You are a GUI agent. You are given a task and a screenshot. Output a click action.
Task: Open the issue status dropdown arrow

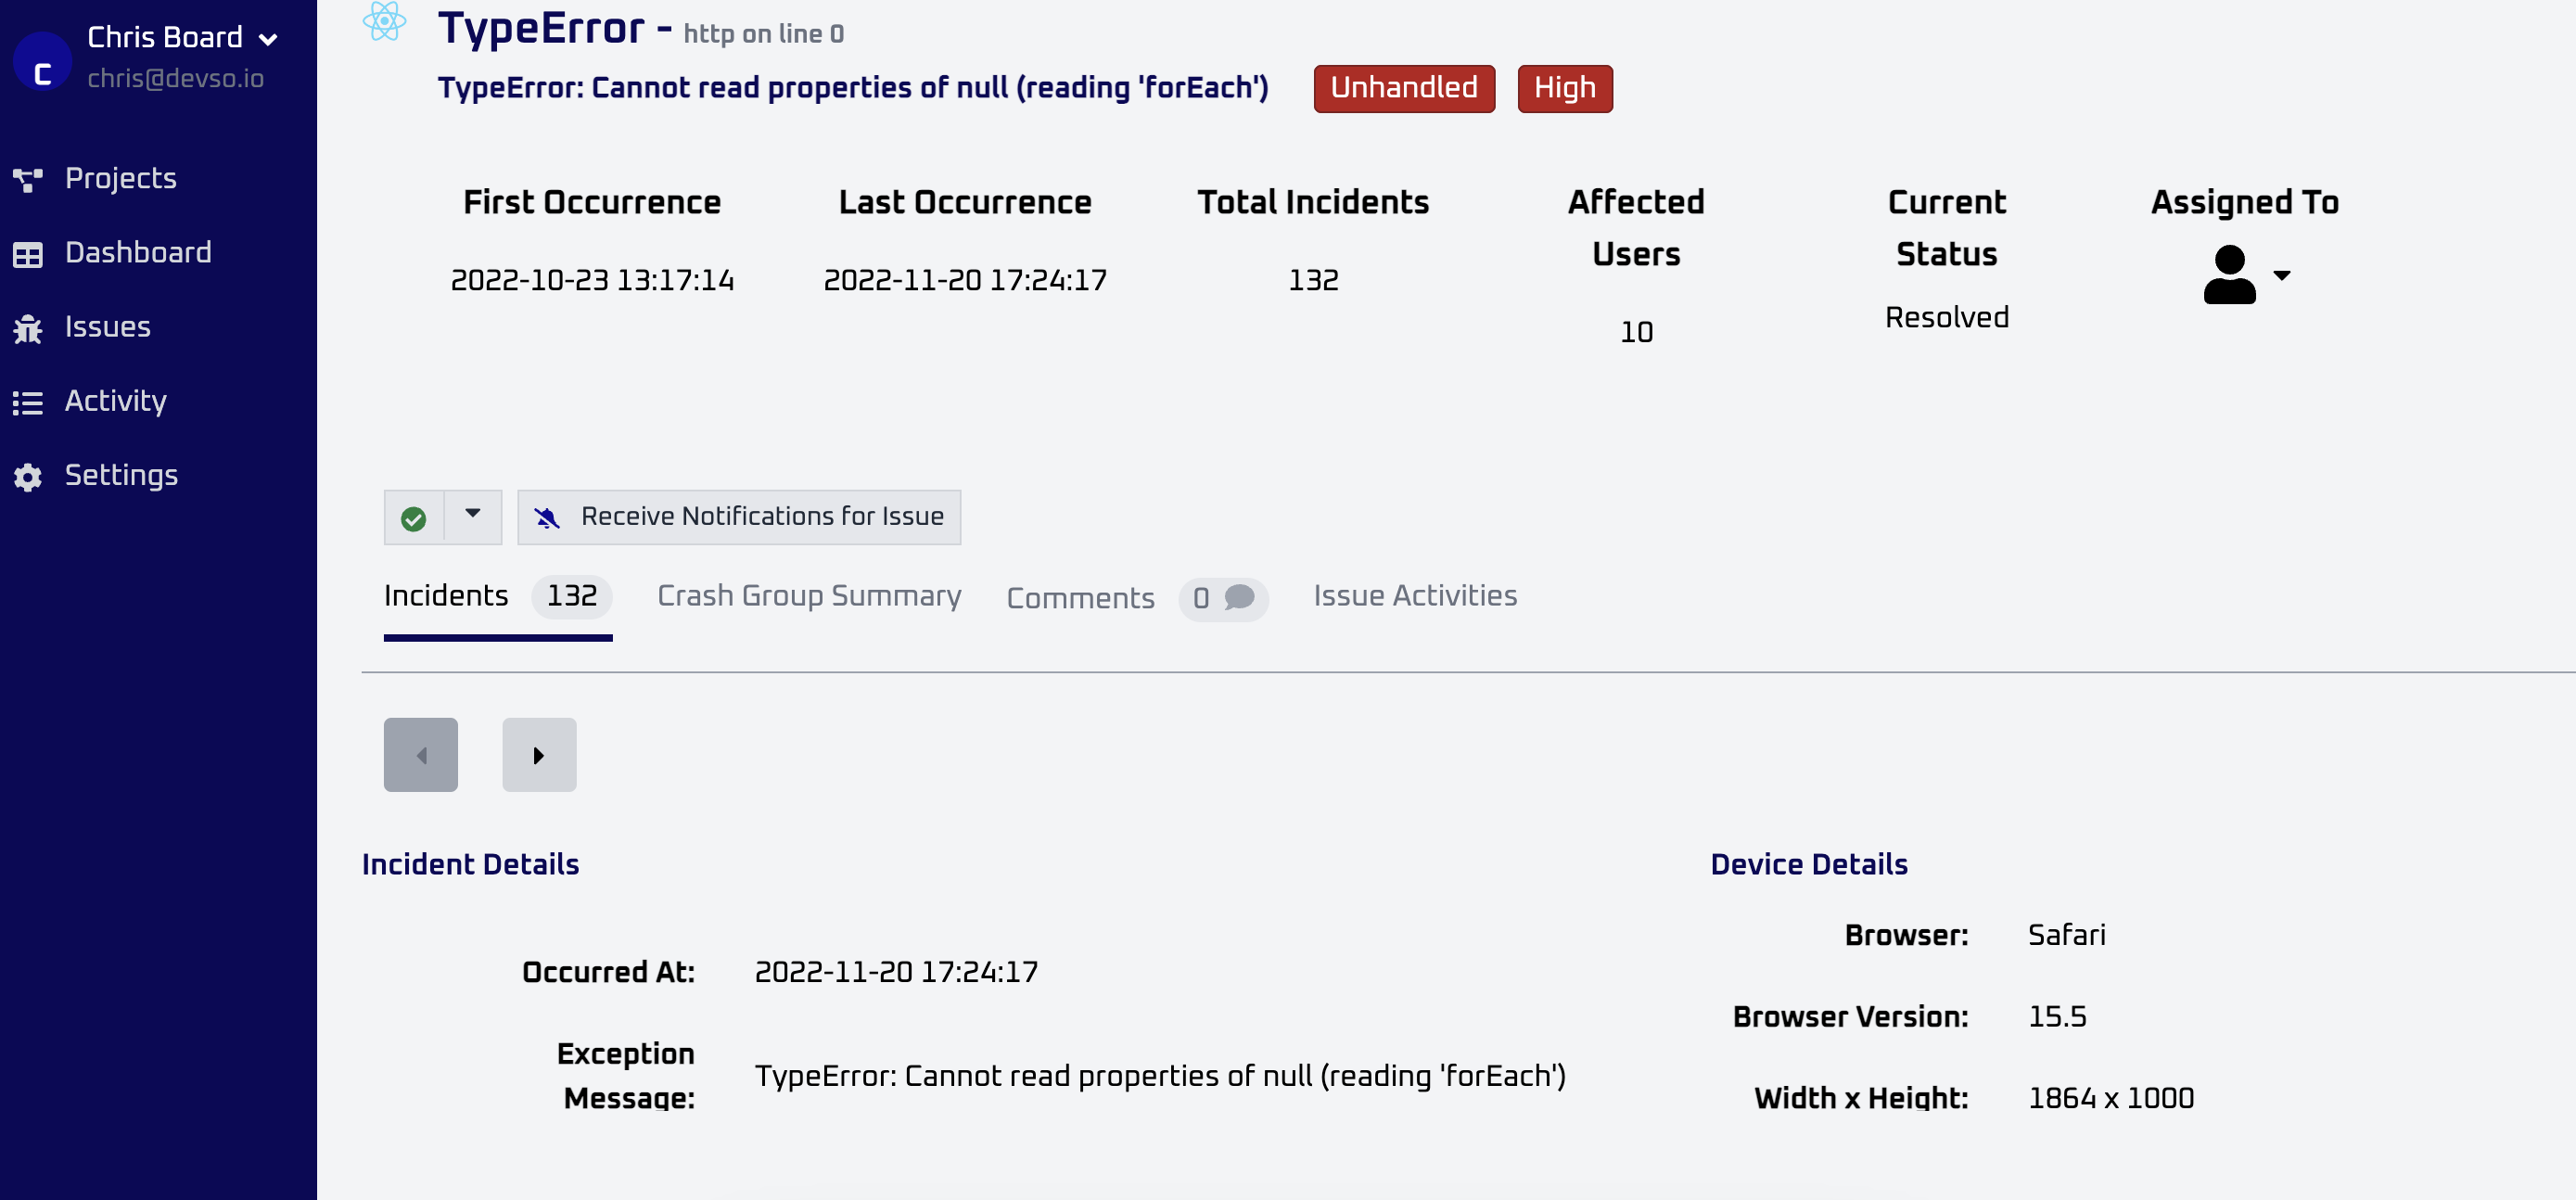pyautogui.click(x=473, y=514)
